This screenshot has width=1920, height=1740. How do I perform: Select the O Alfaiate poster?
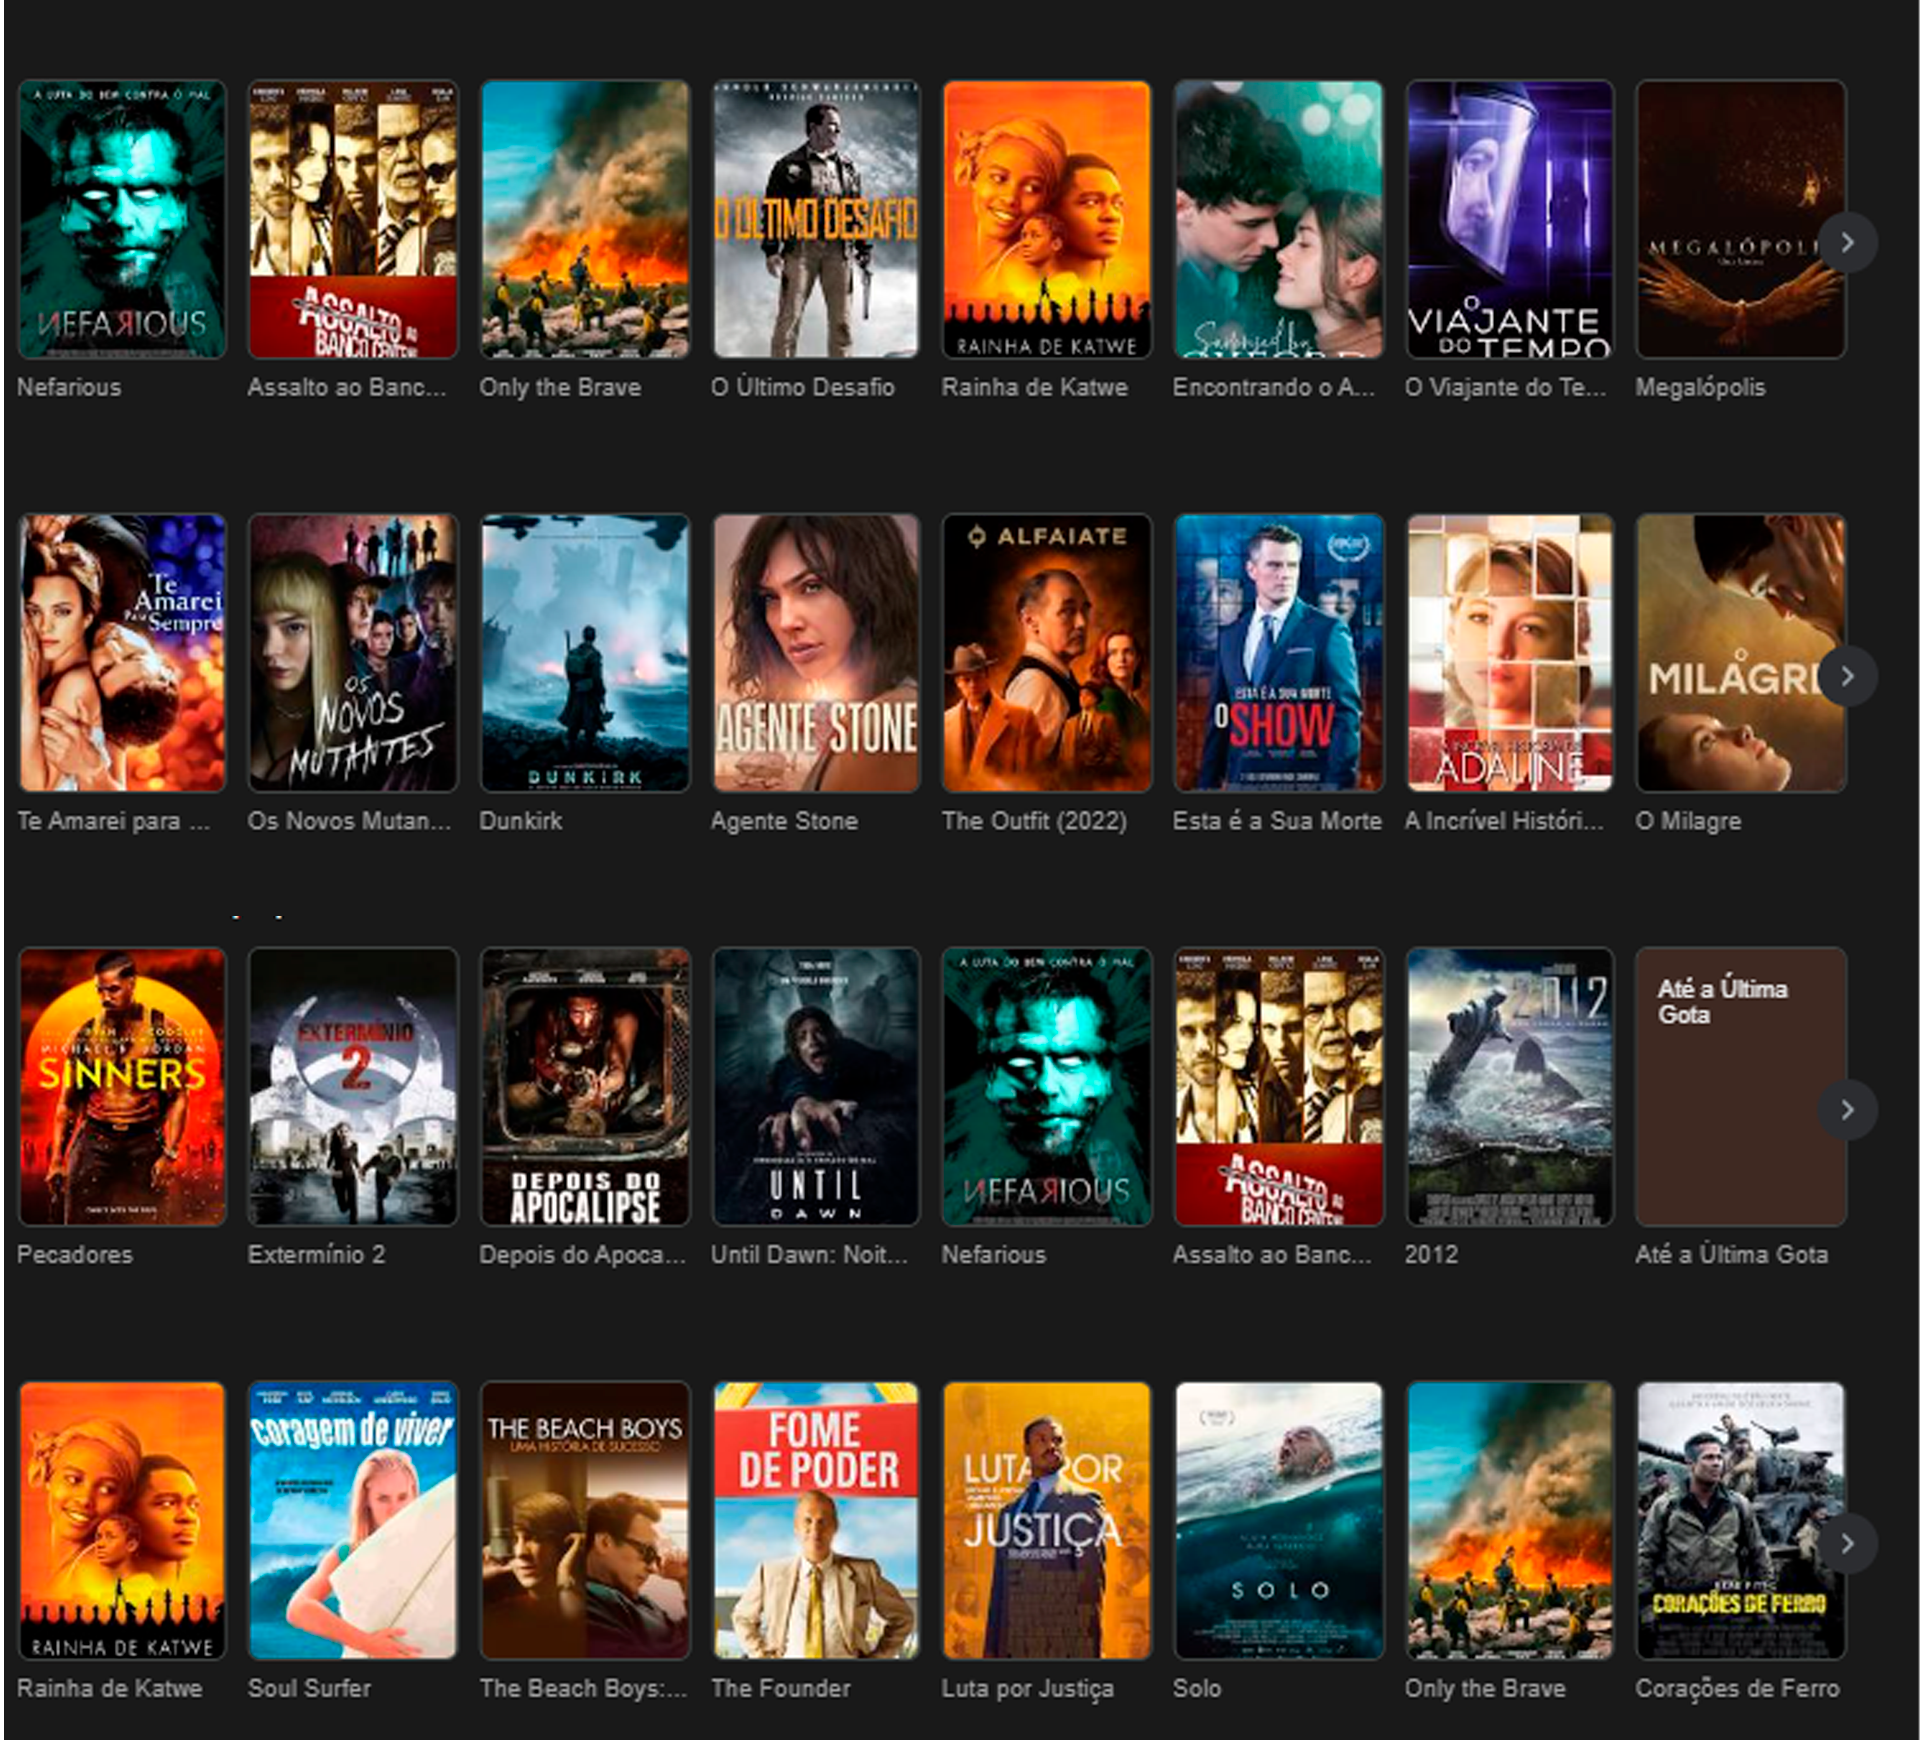tap(1047, 653)
